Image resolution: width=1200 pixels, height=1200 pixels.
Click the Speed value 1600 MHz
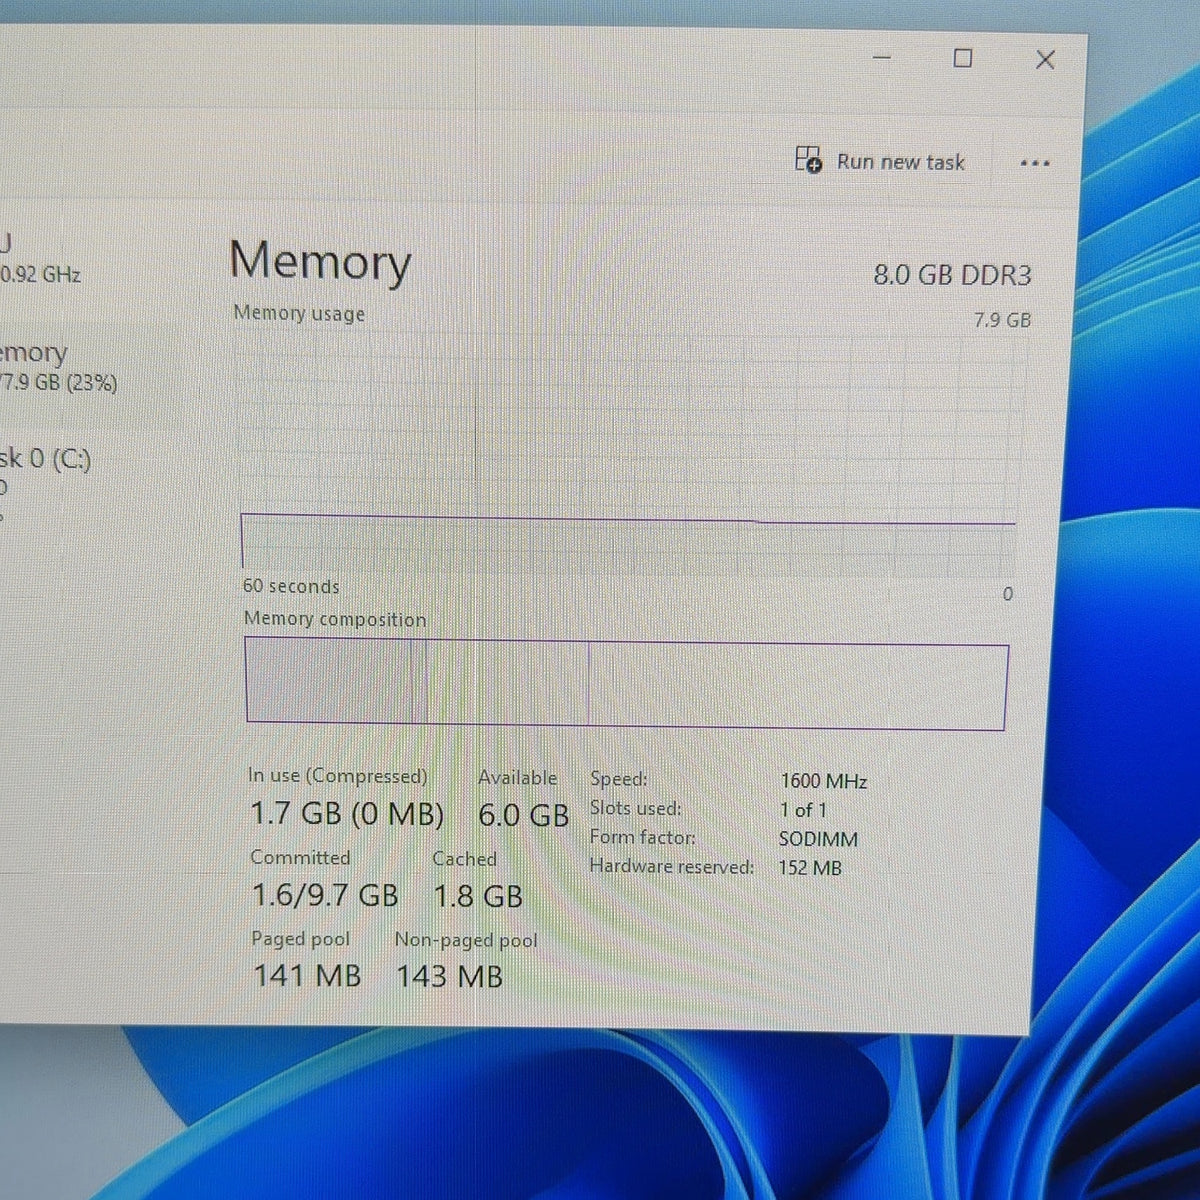(823, 781)
